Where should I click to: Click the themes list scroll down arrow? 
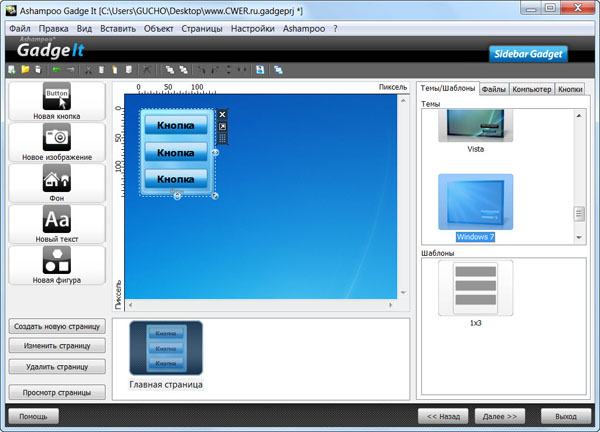coord(579,238)
